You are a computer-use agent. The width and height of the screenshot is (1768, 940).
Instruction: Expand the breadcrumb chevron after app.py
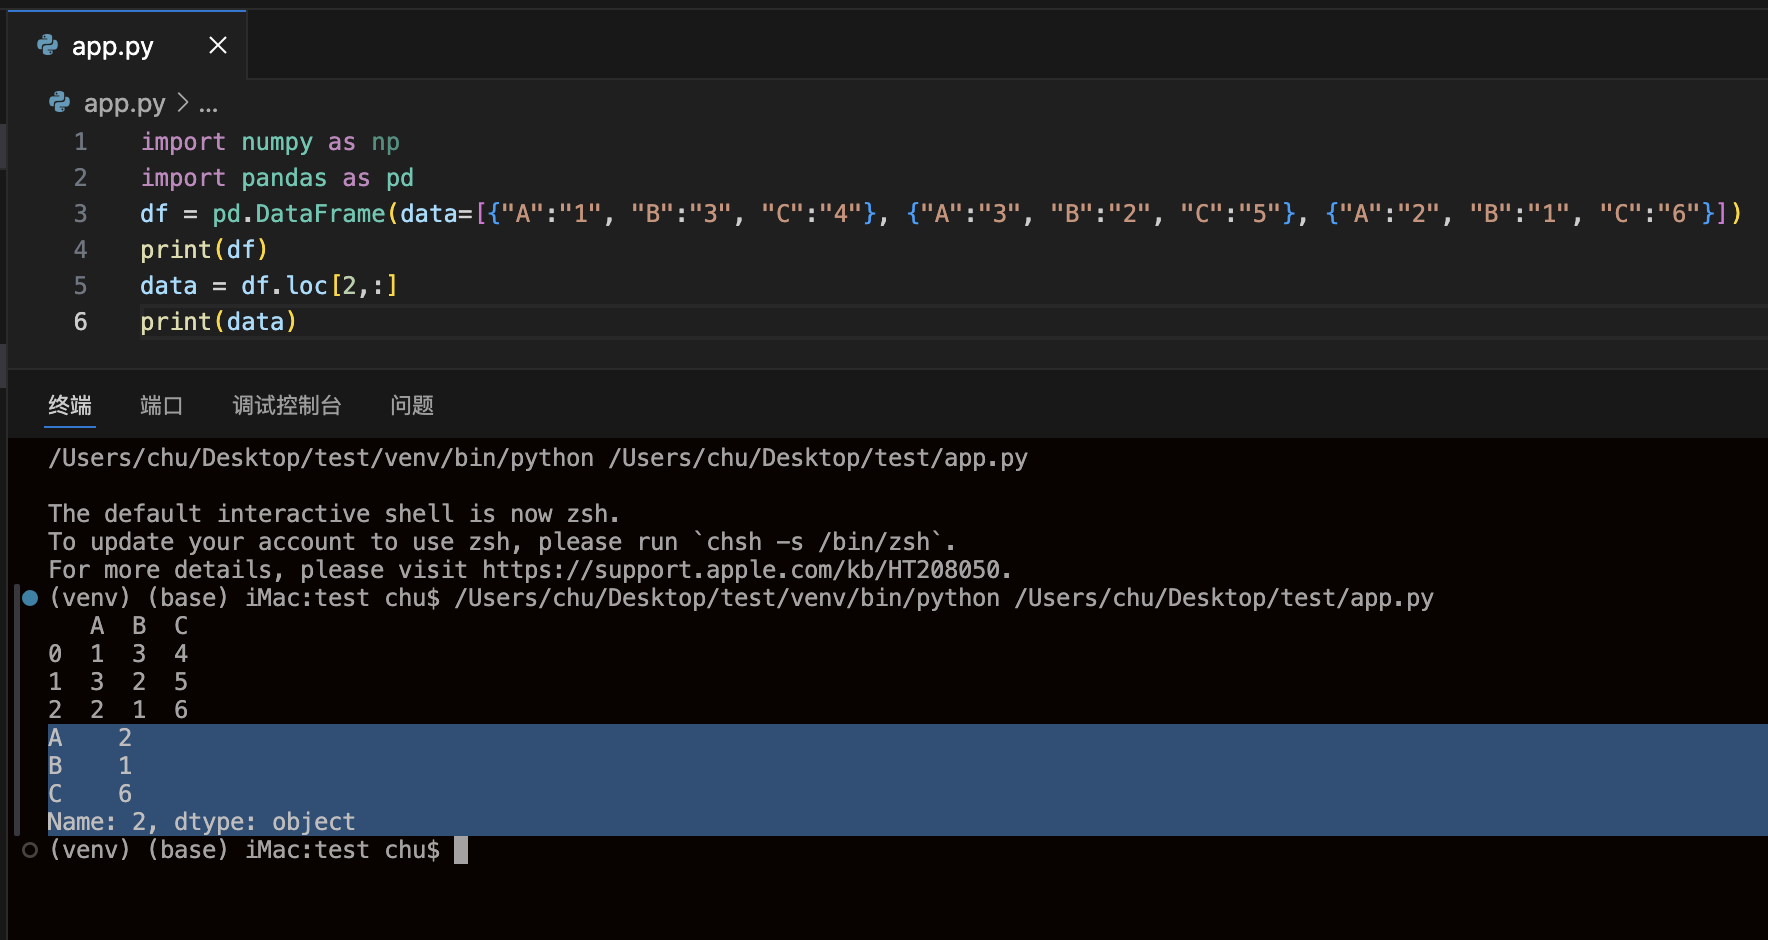click(183, 103)
